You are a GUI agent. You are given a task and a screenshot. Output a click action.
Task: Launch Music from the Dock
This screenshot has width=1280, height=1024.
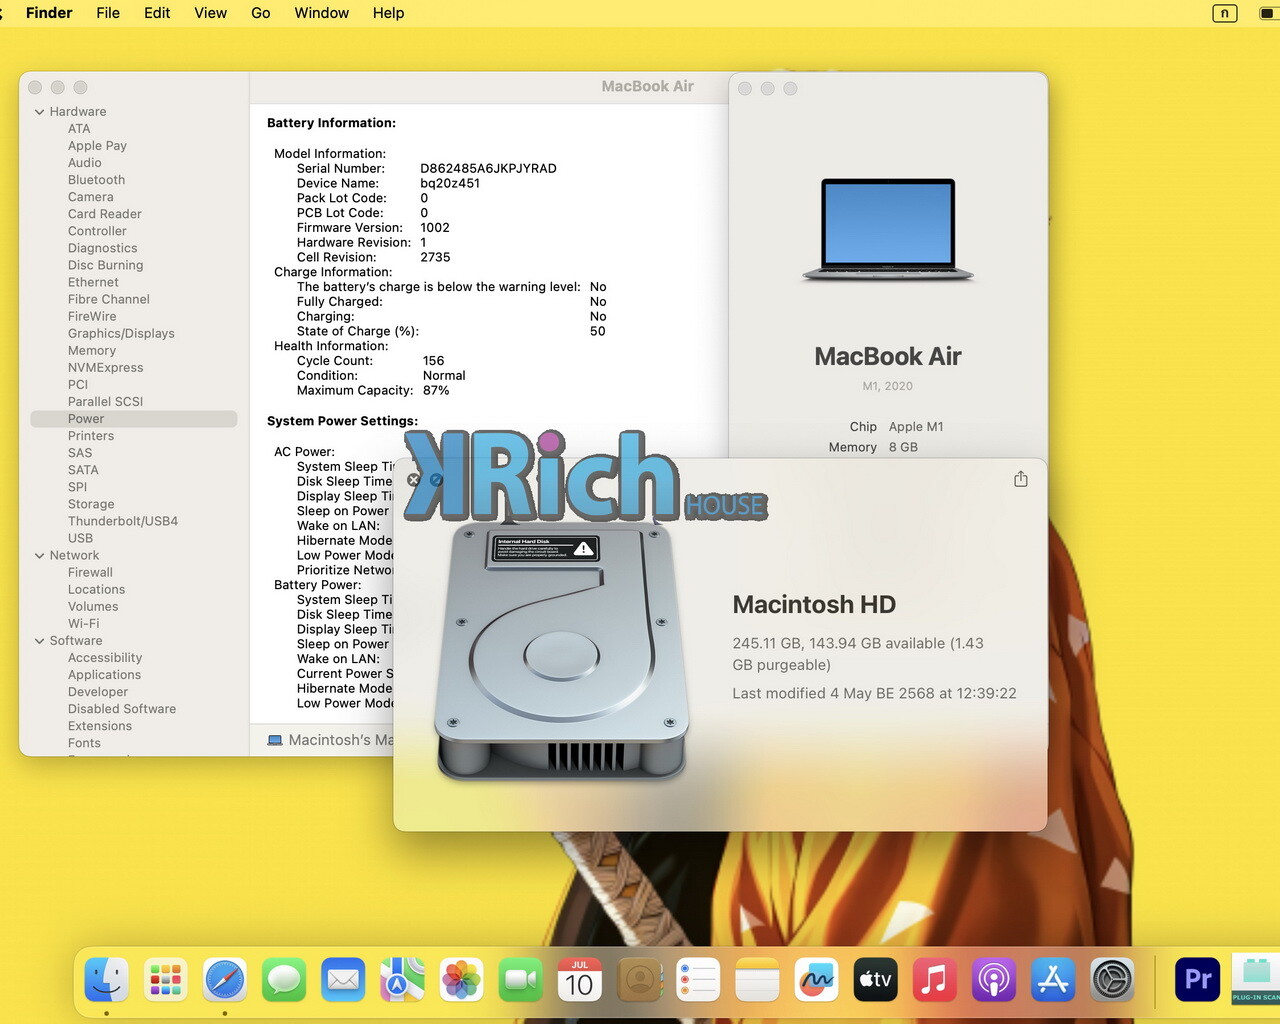click(934, 980)
